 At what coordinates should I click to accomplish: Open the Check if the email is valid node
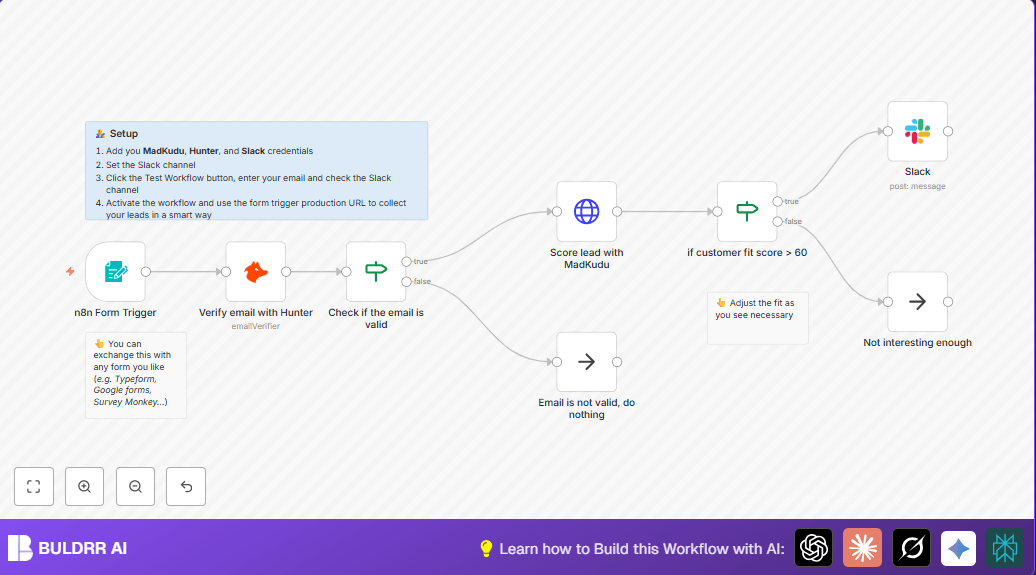click(x=376, y=272)
